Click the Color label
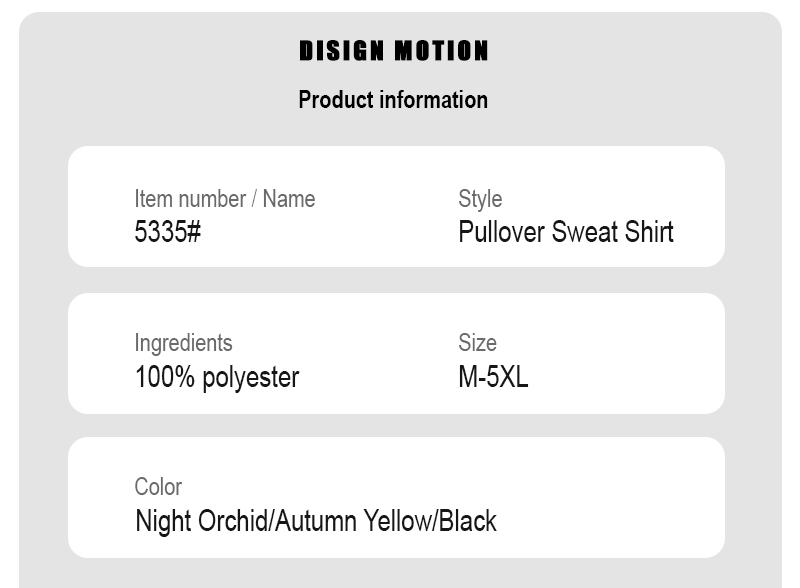The image size is (800, 588). (158, 487)
